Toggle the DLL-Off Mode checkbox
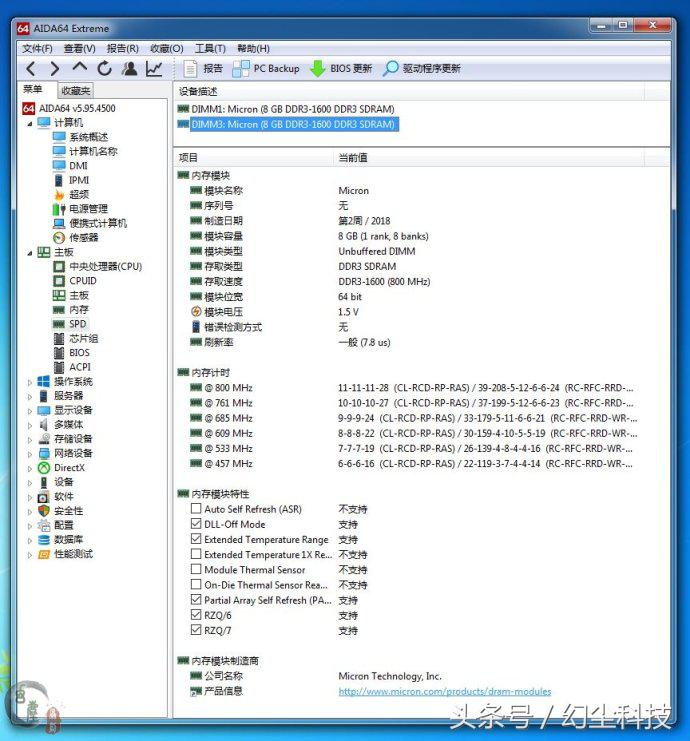 tap(196, 524)
